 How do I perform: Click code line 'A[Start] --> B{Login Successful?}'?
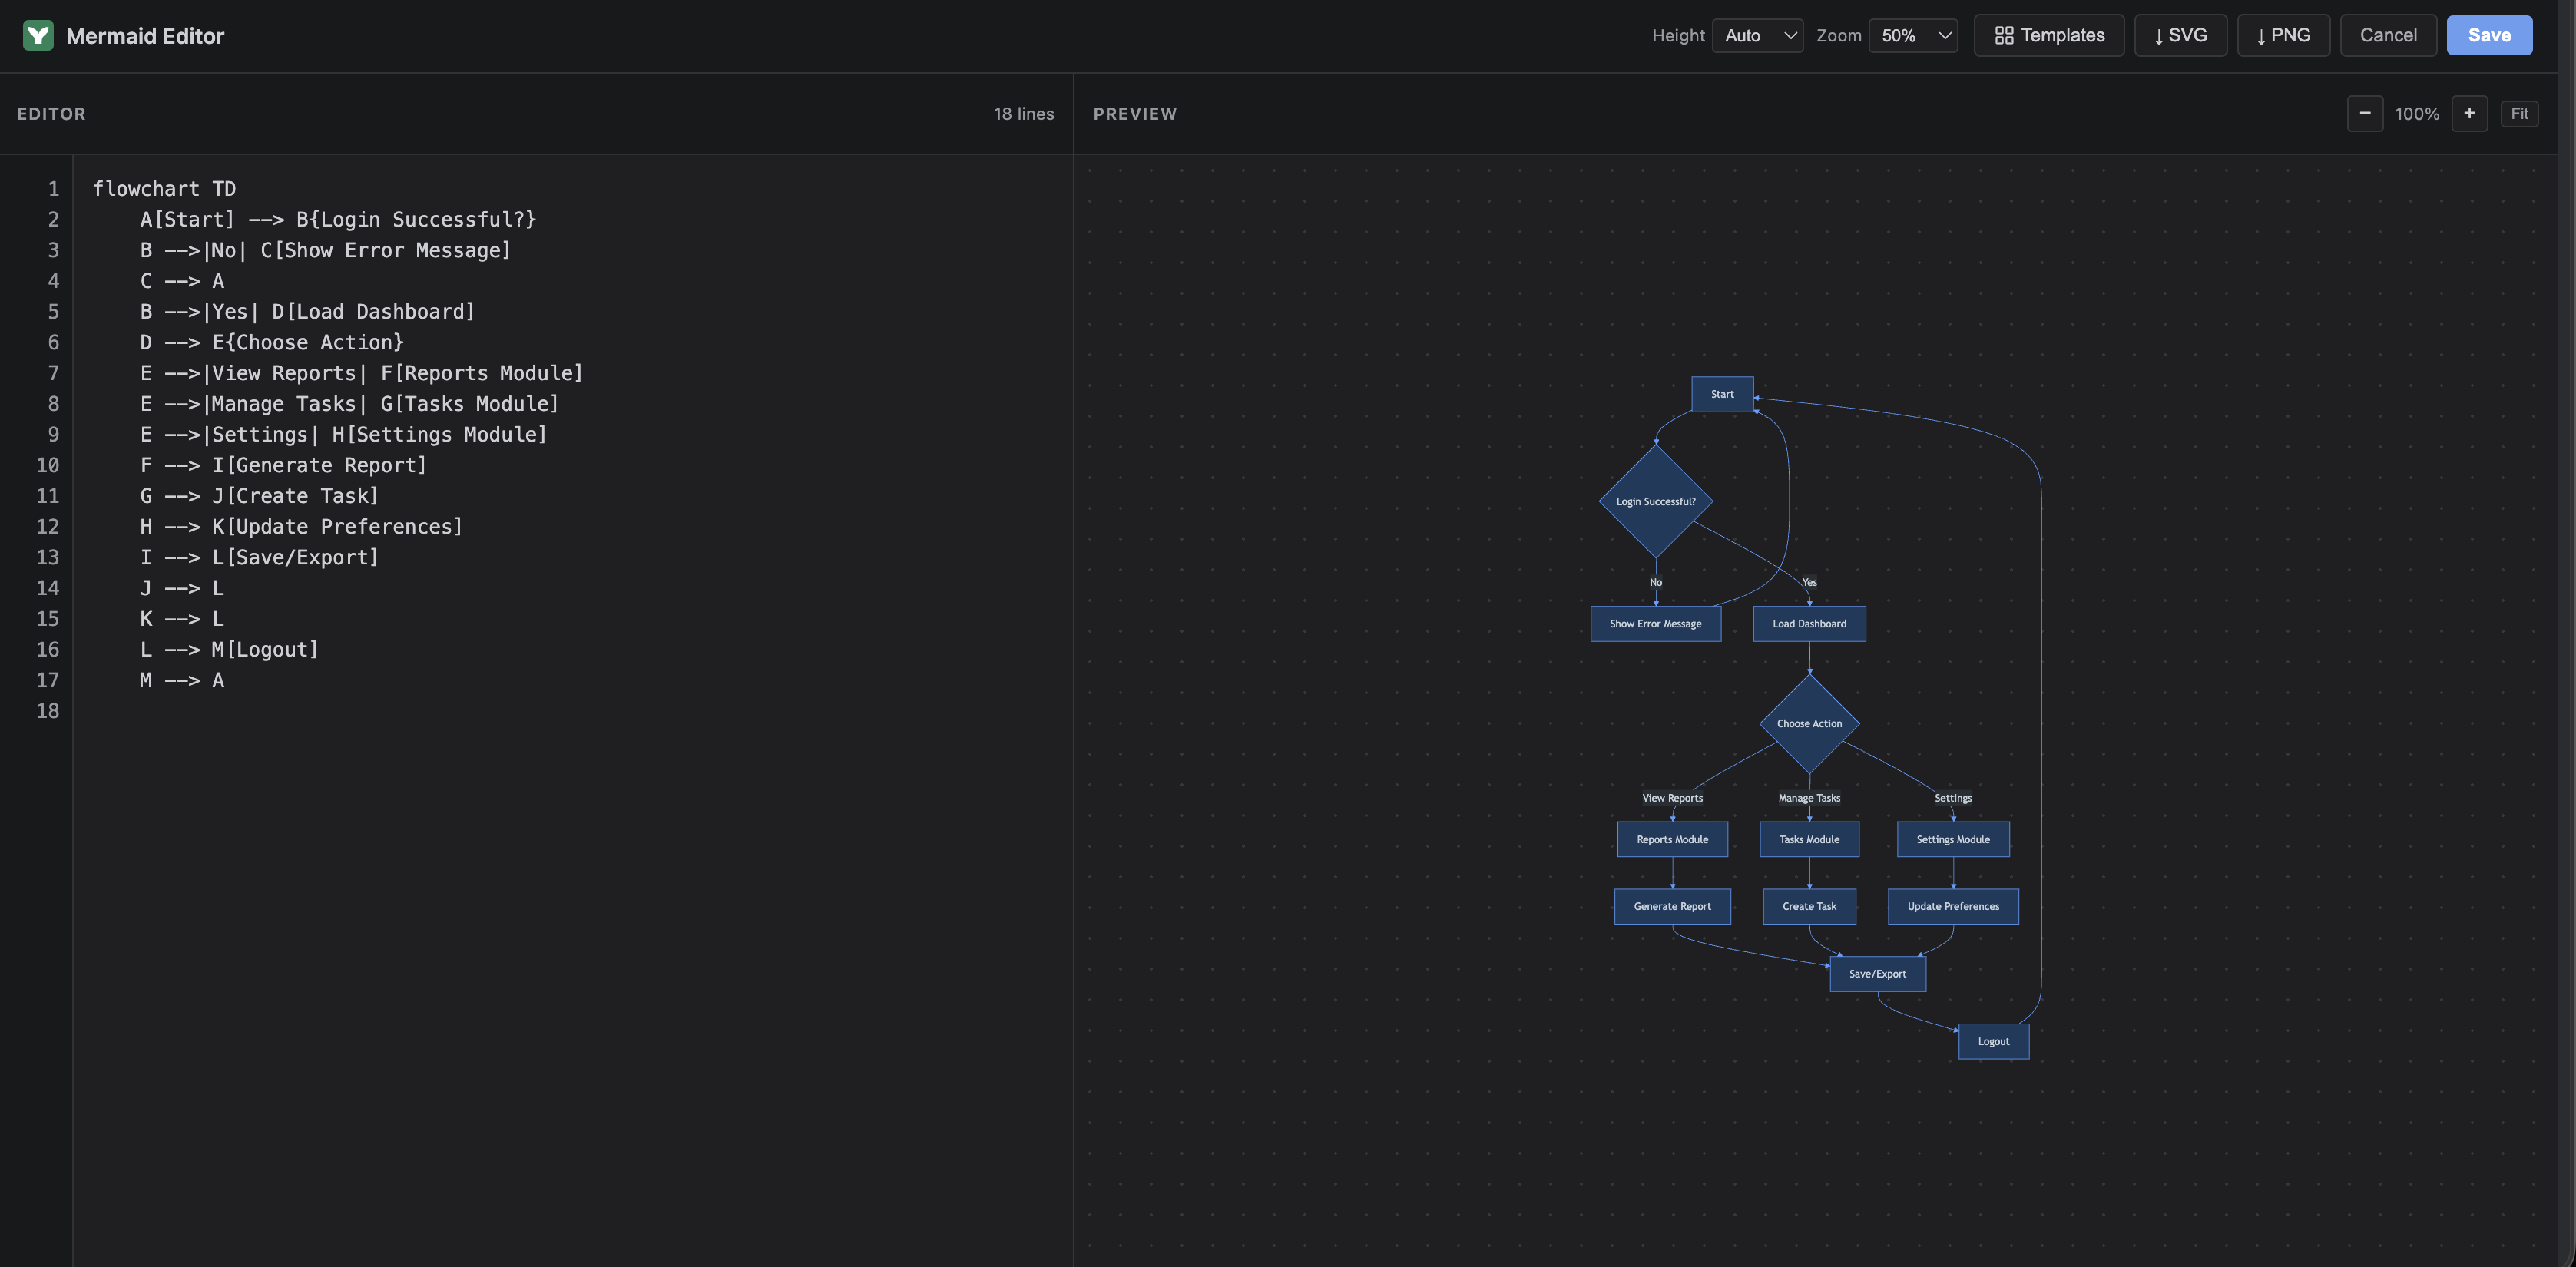point(338,219)
